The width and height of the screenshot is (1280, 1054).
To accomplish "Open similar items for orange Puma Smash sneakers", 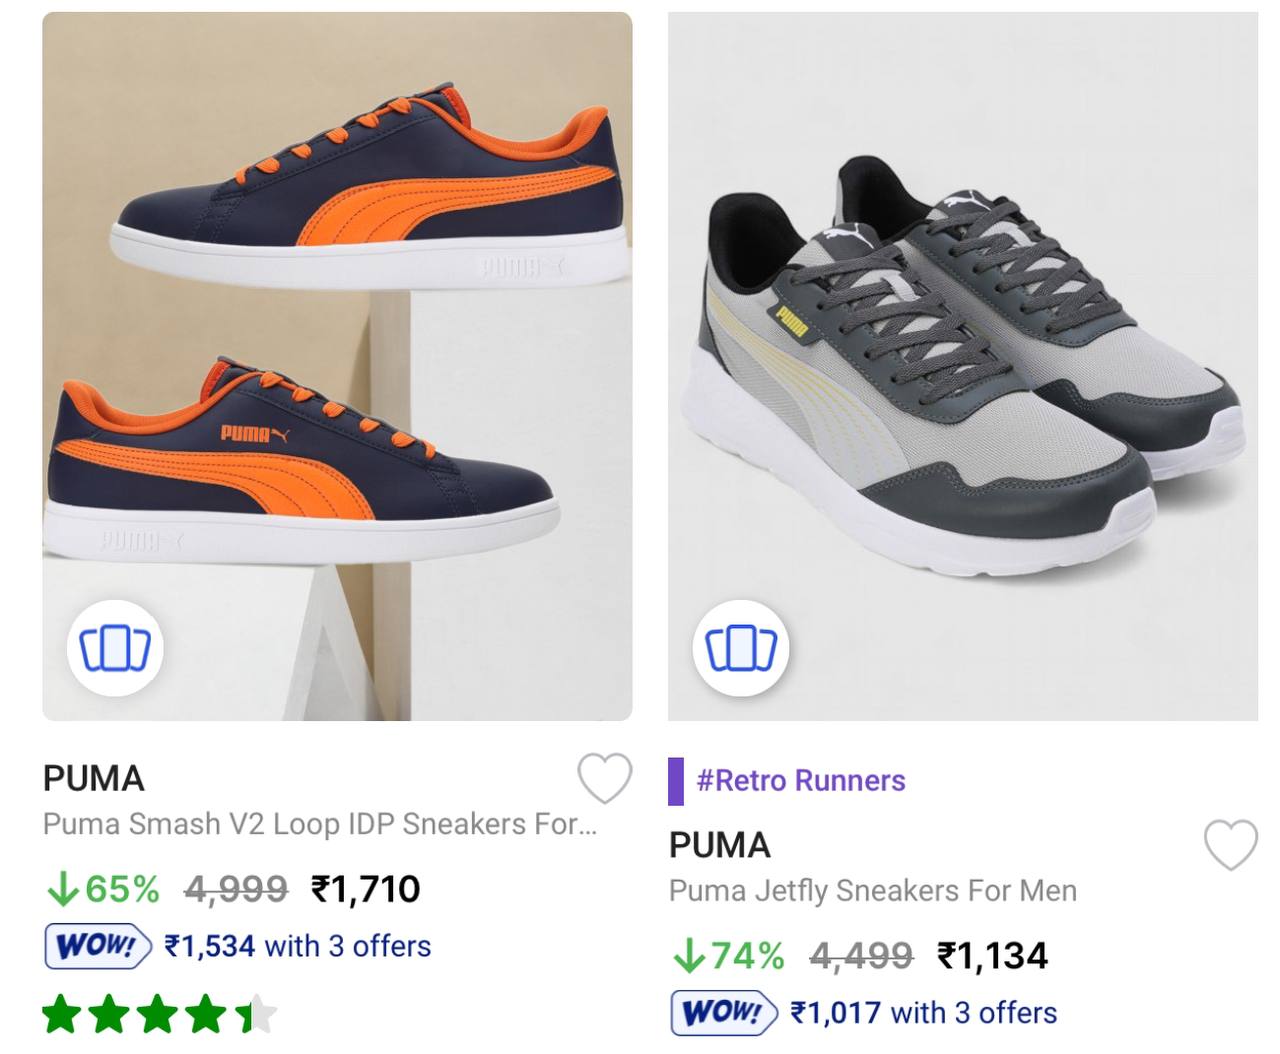I will click(x=115, y=648).
